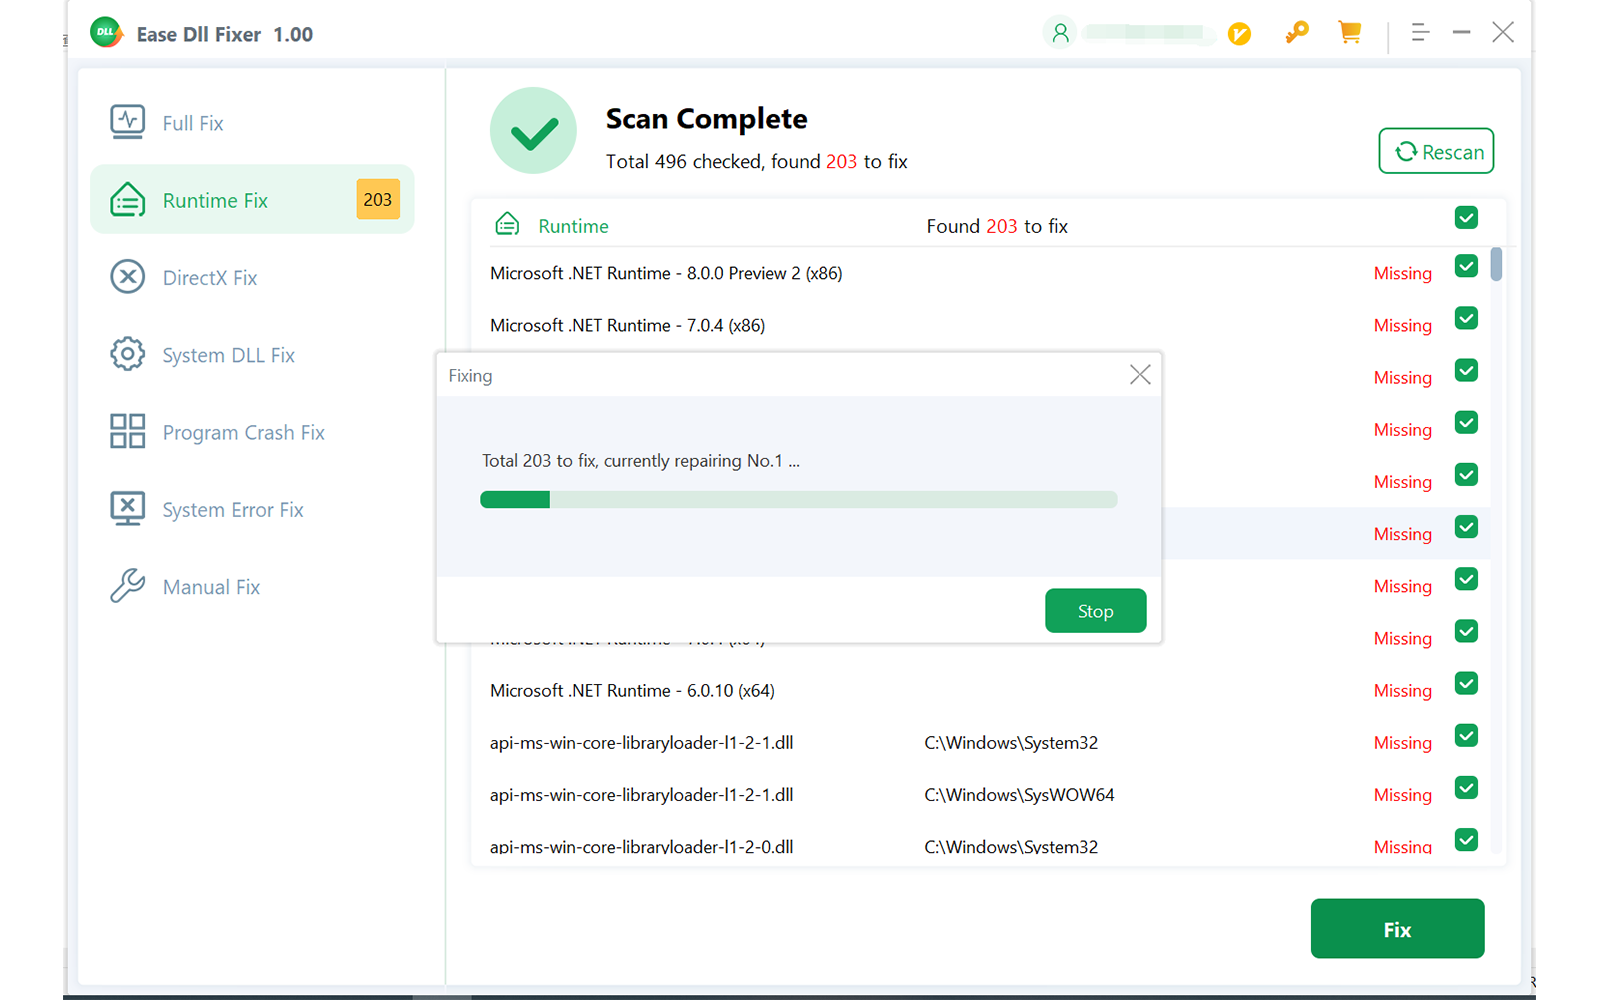Uncheck the checkbox in the highlighted row
Screen dimensions: 1600x1000
coord(1466,527)
